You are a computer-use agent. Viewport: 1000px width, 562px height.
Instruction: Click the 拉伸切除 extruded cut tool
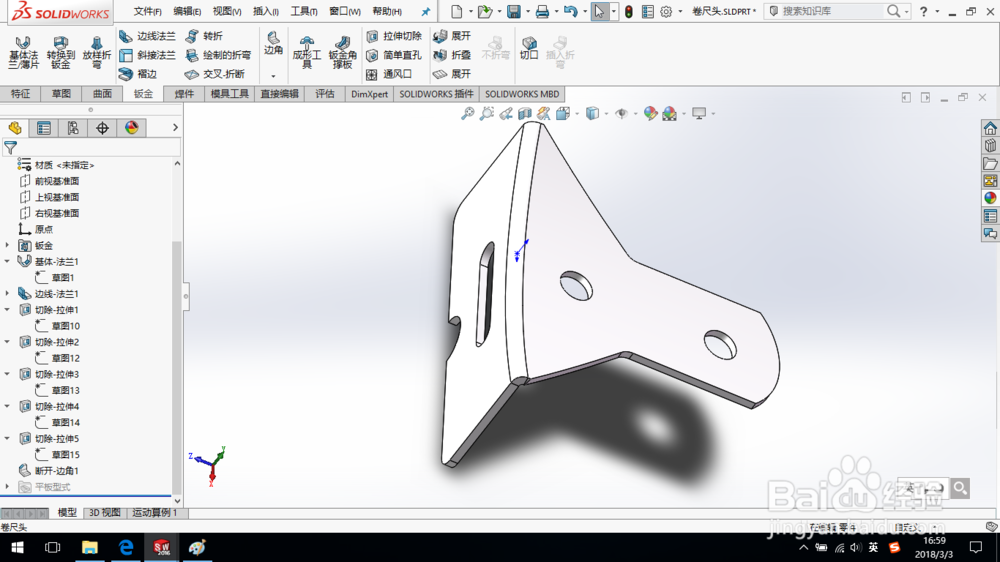click(x=394, y=36)
